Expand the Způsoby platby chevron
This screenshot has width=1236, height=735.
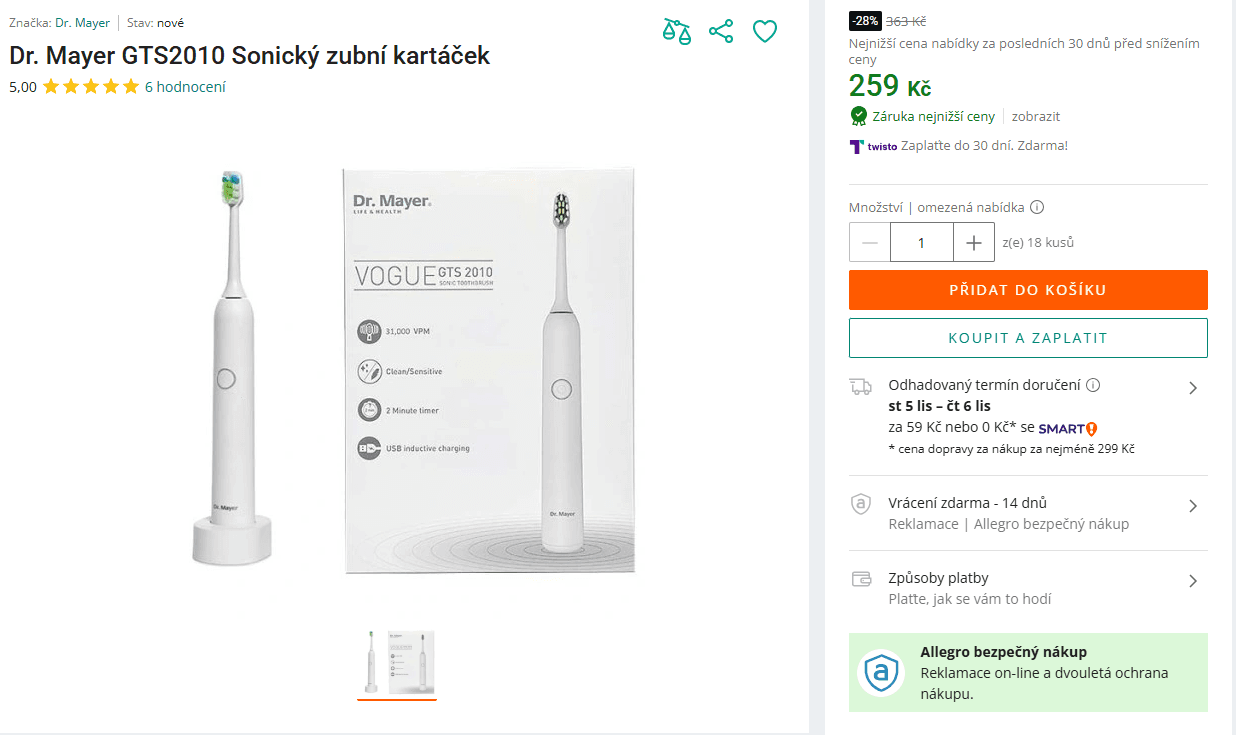(x=1192, y=581)
